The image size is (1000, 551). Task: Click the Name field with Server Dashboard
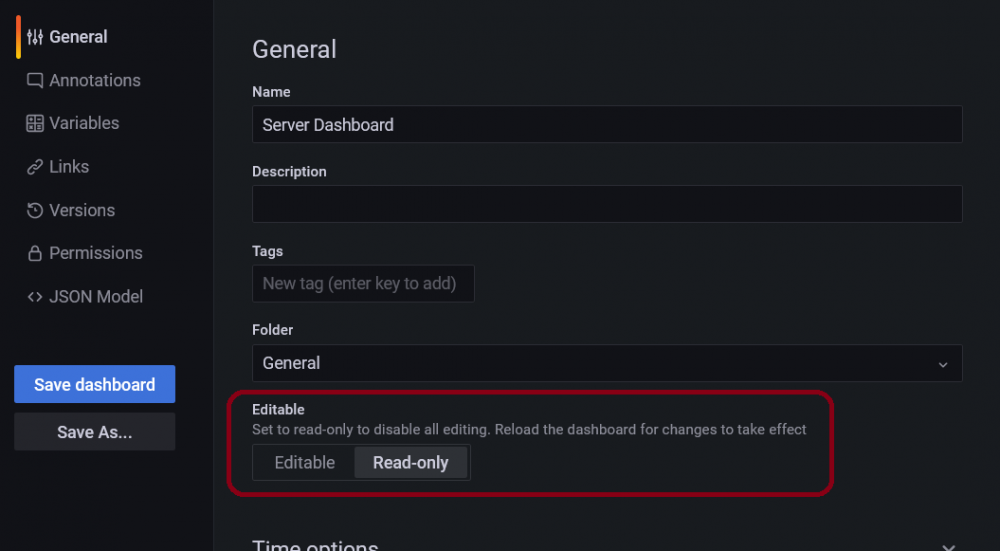click(607, 124)
